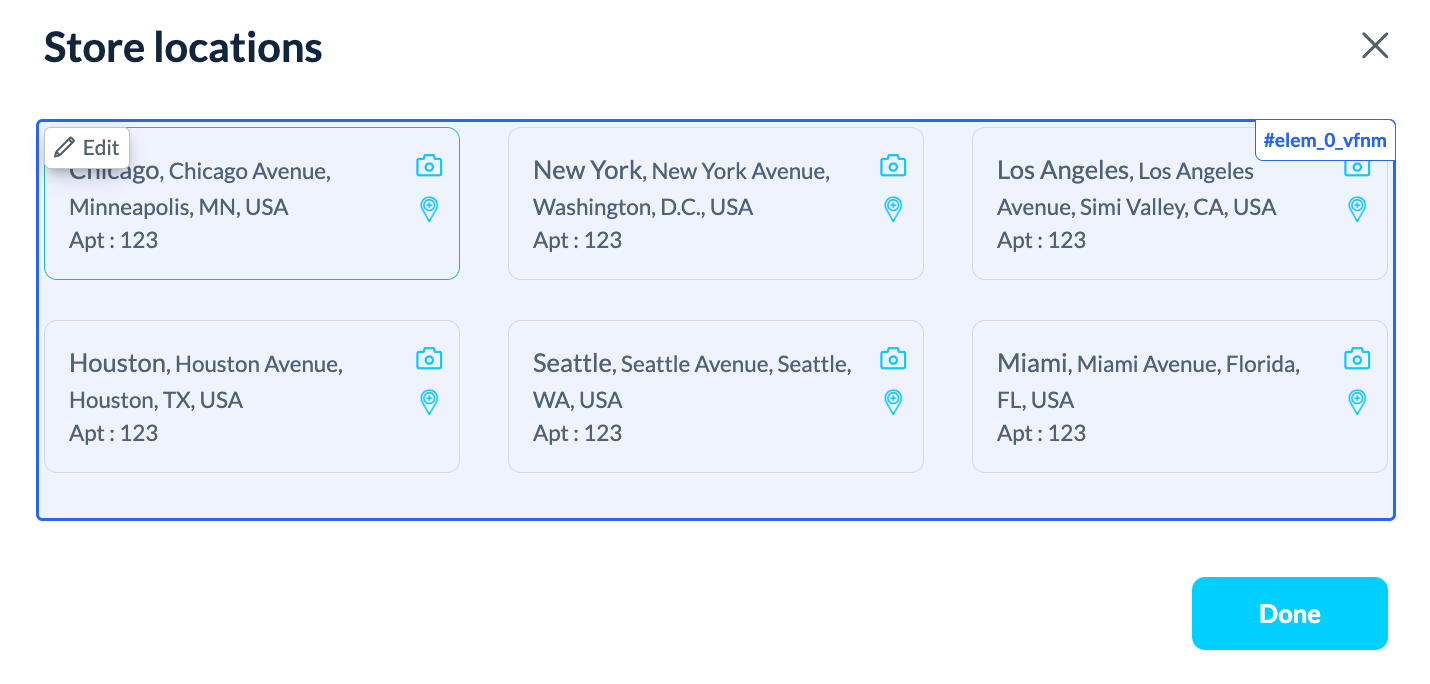Viewport: 1430px width, 684px height.
Task: Close the Store locations dialog
Action: pyautogui.click(x=1375, y=46)
